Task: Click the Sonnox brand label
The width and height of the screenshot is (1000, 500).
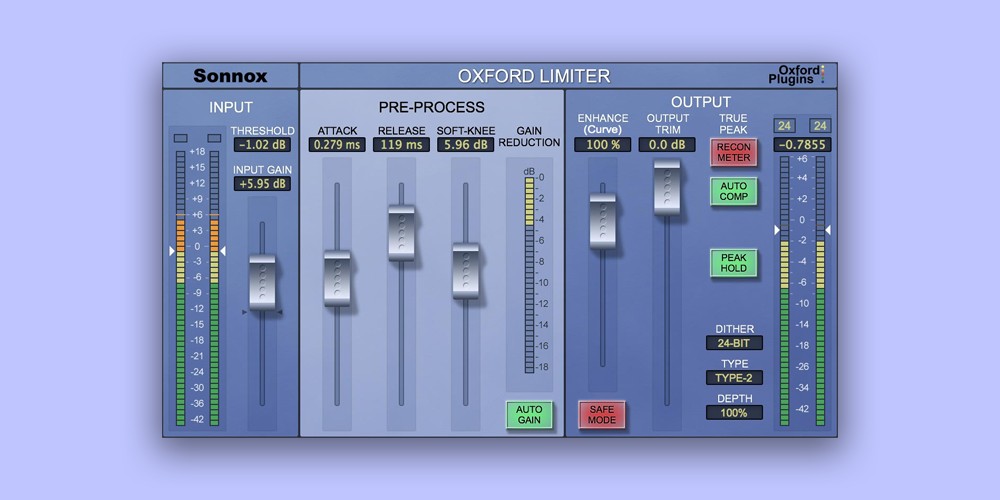Action: coord(230,76)
